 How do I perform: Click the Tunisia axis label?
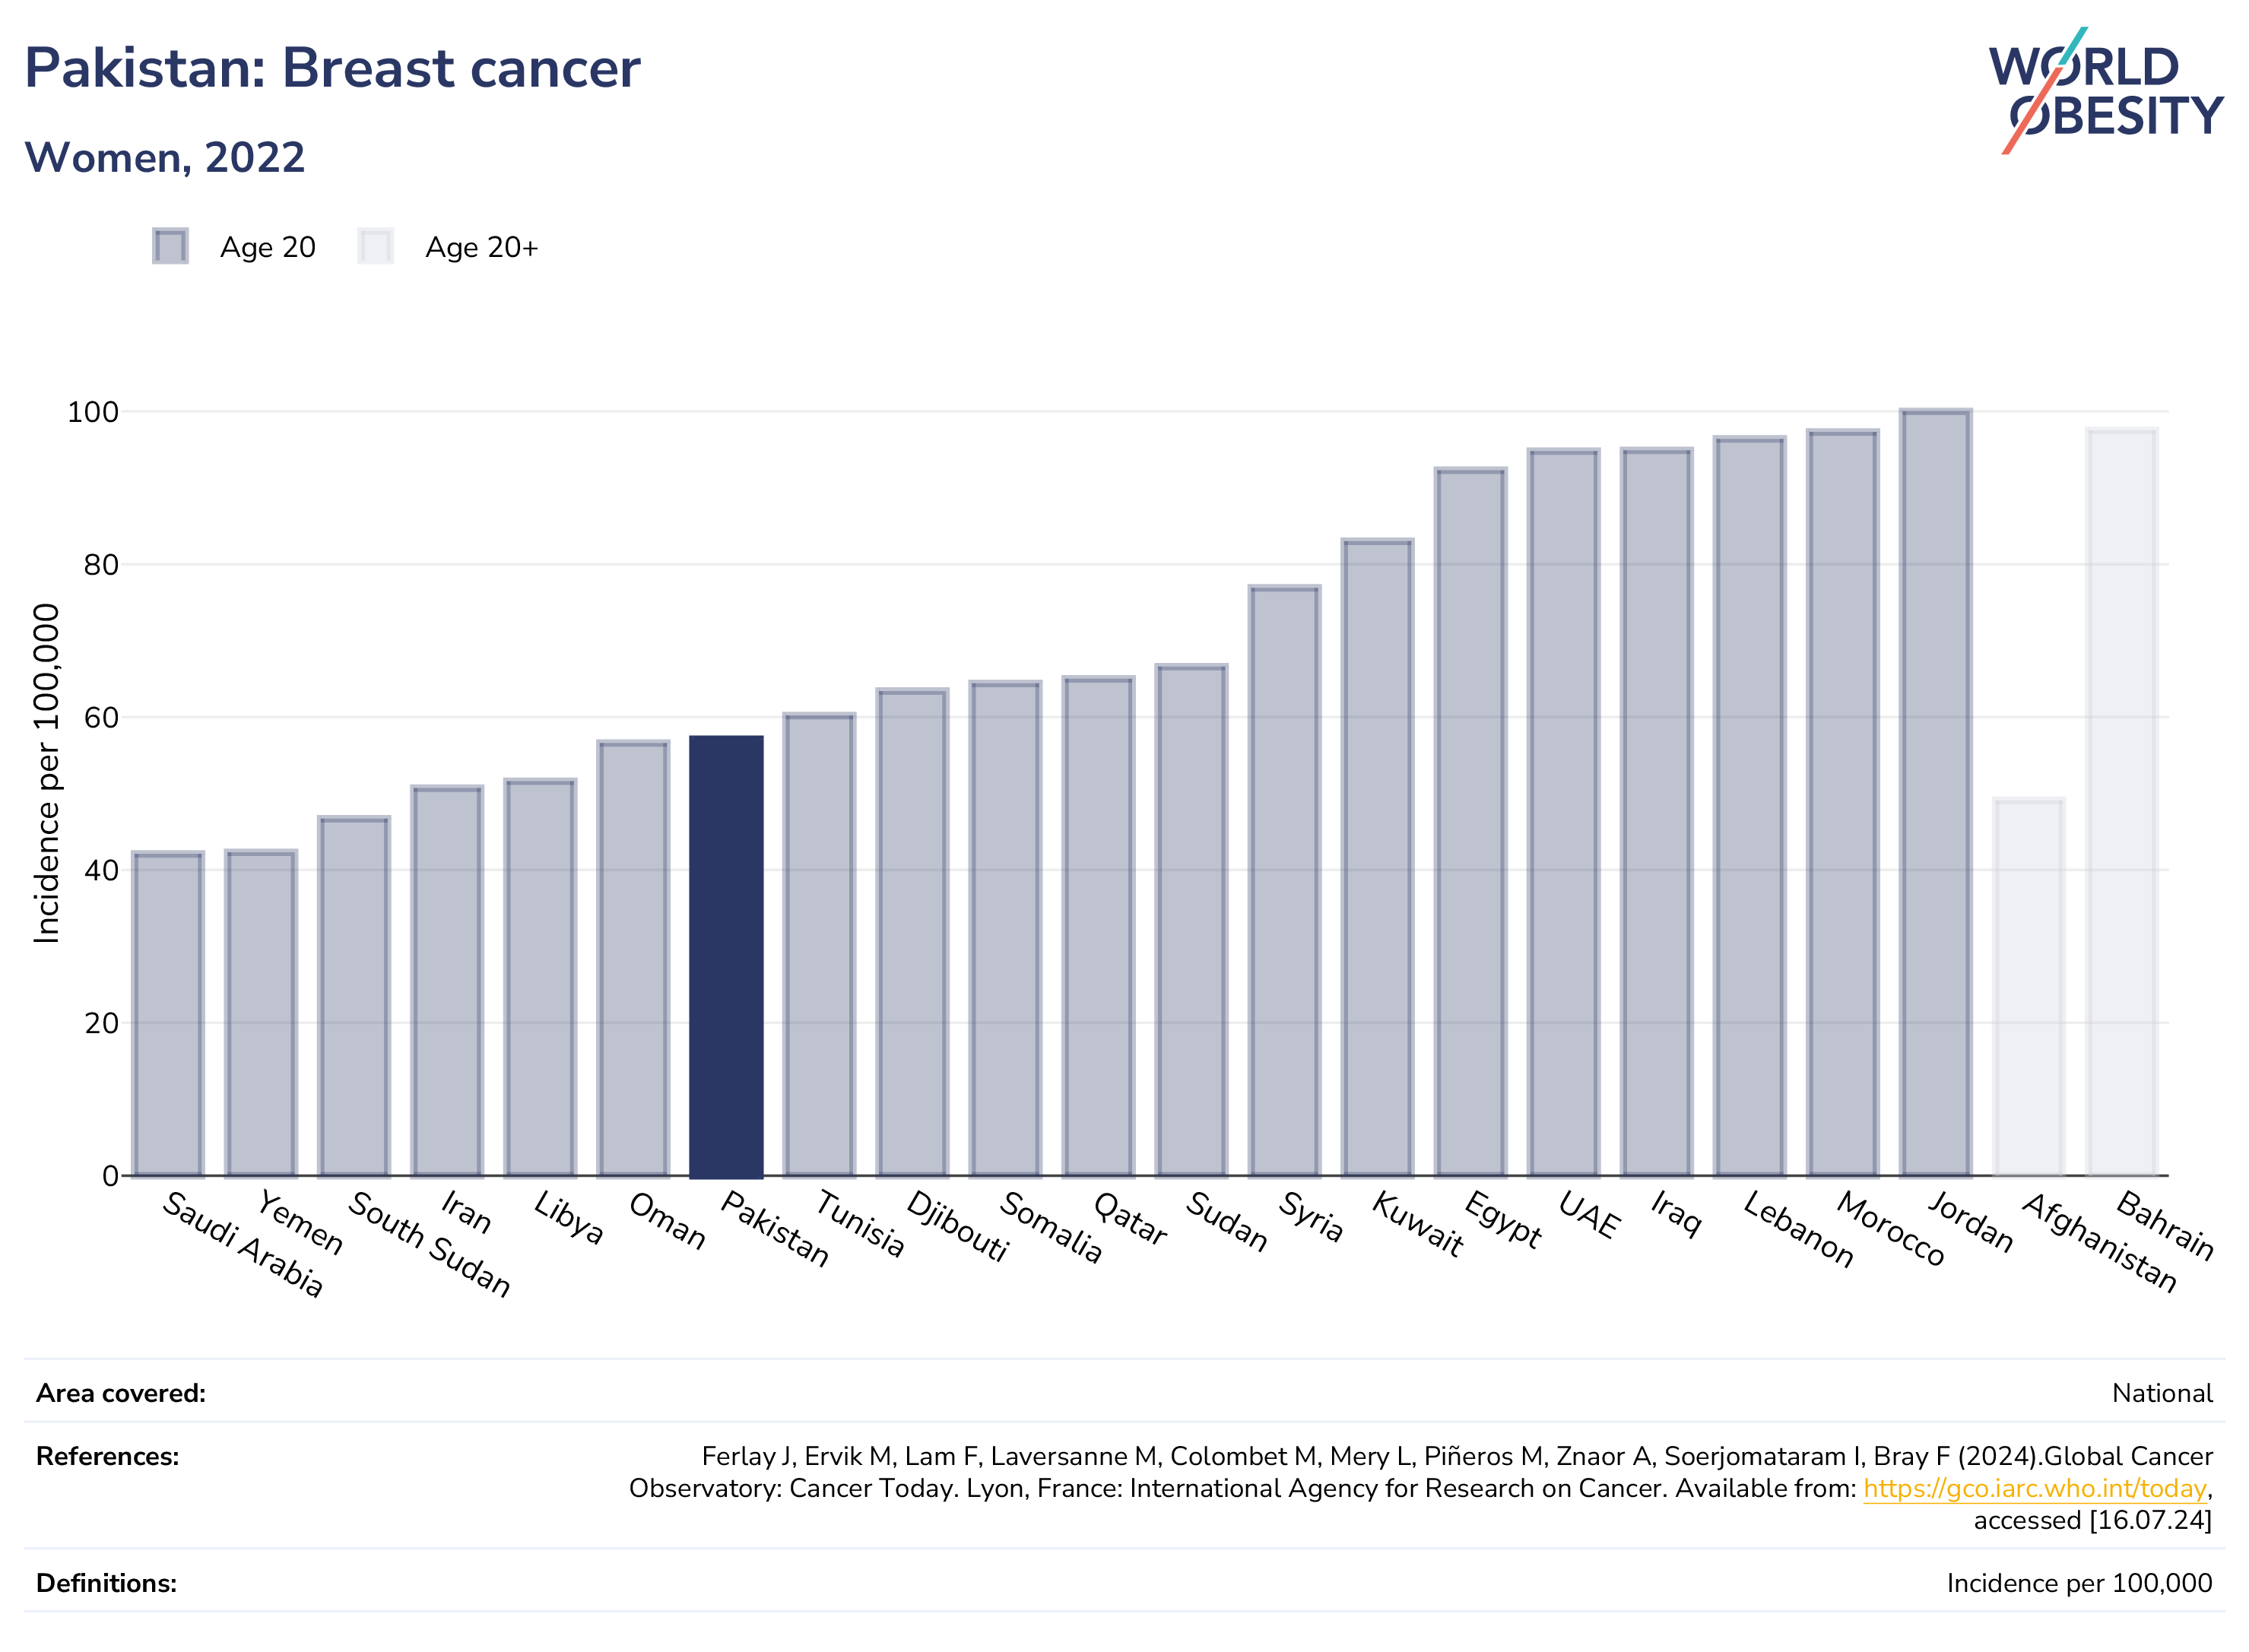pos(860,1223)
